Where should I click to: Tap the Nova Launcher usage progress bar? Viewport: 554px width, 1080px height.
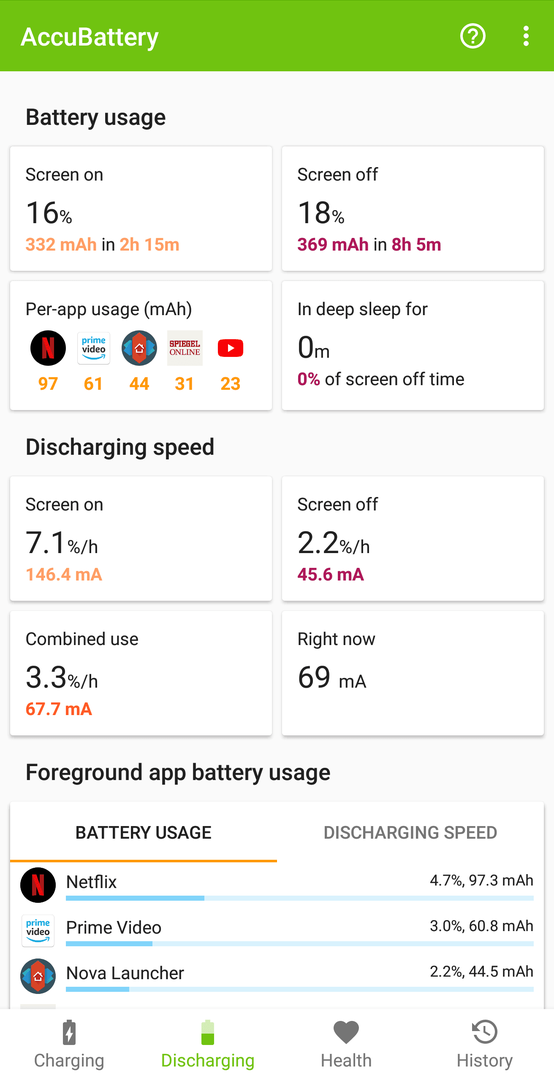coord(299,989)
